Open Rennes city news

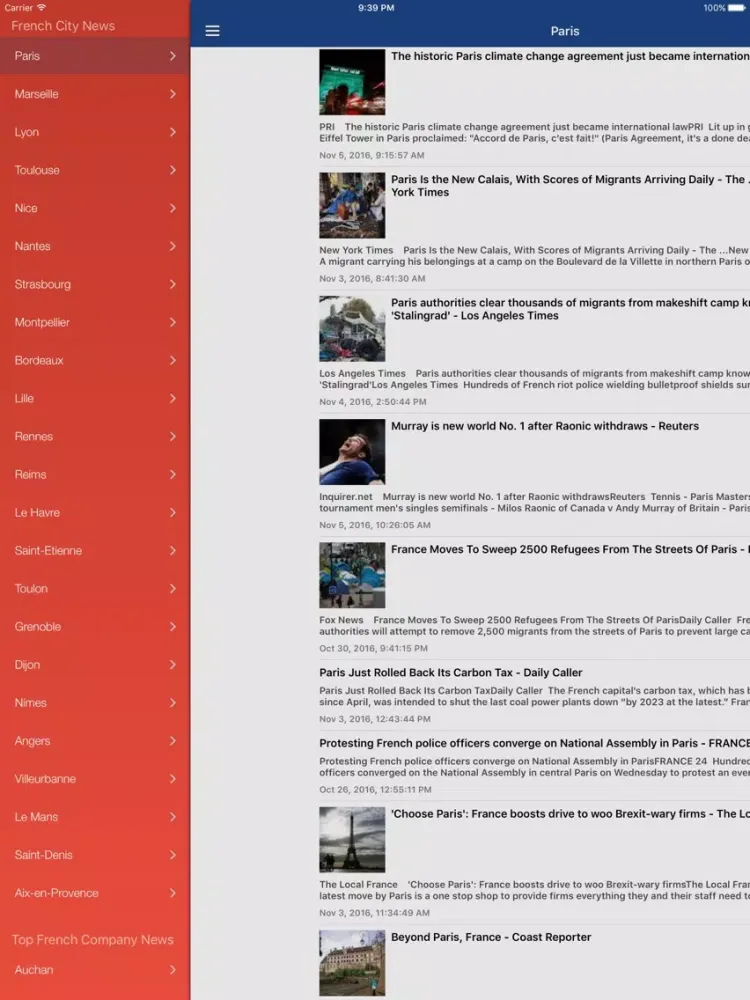click(x=95, y=436)
